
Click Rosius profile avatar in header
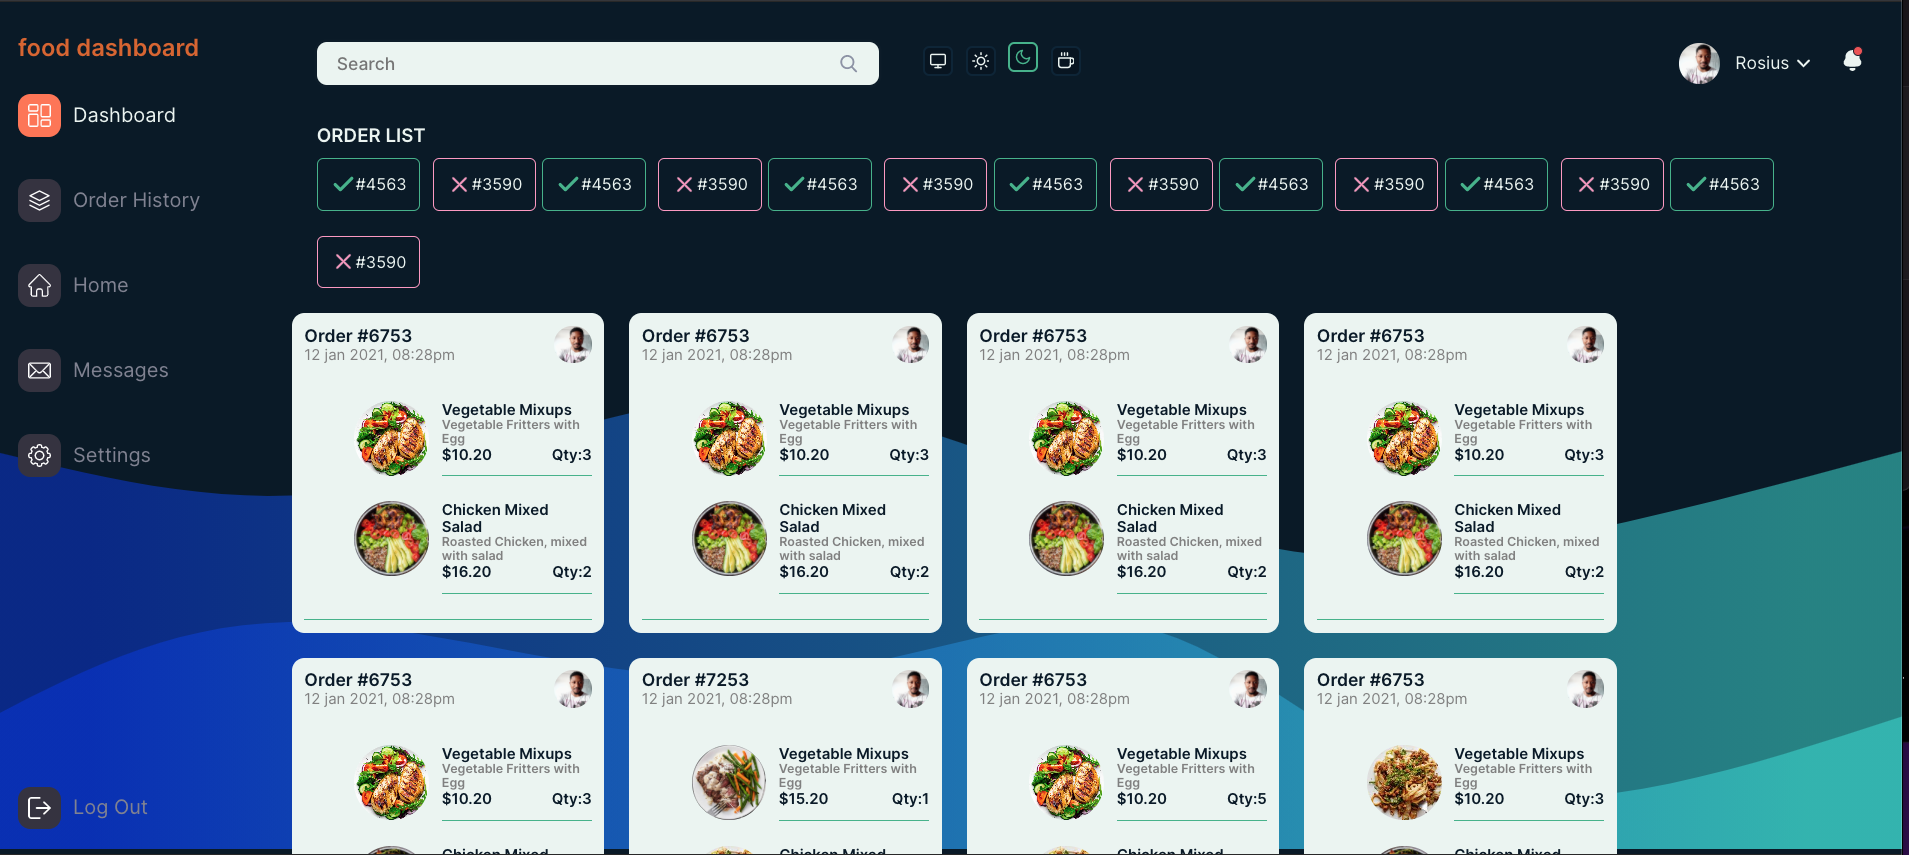point(1699,63)
